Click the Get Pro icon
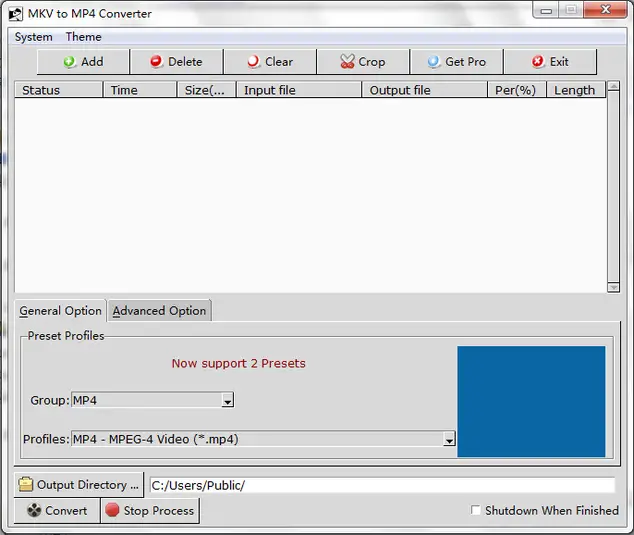 (434, 61)
